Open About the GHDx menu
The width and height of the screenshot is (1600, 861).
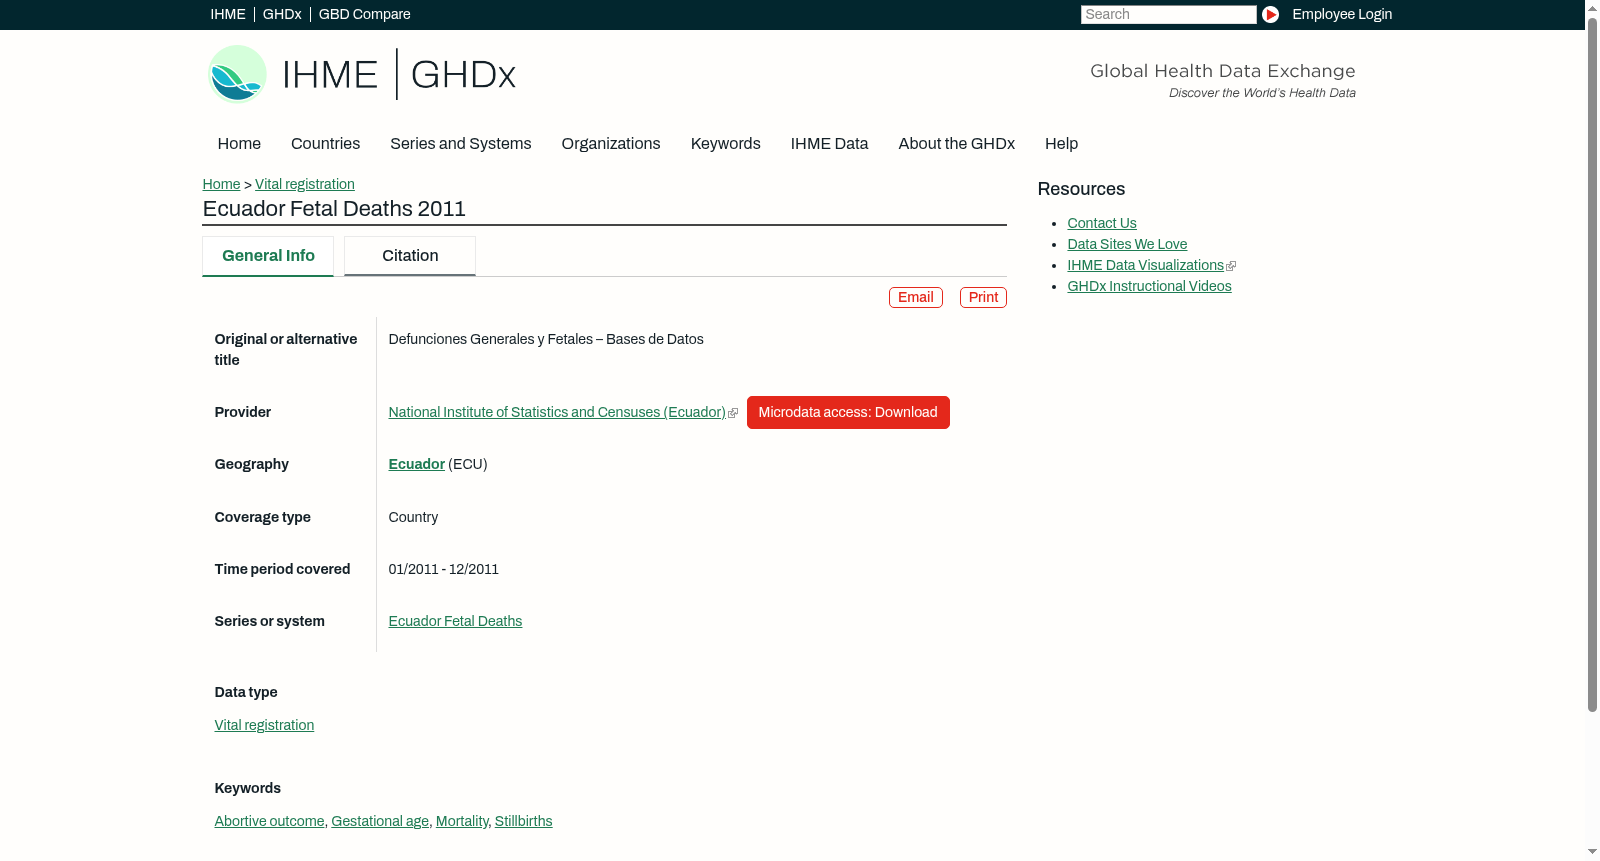(956, 143)
